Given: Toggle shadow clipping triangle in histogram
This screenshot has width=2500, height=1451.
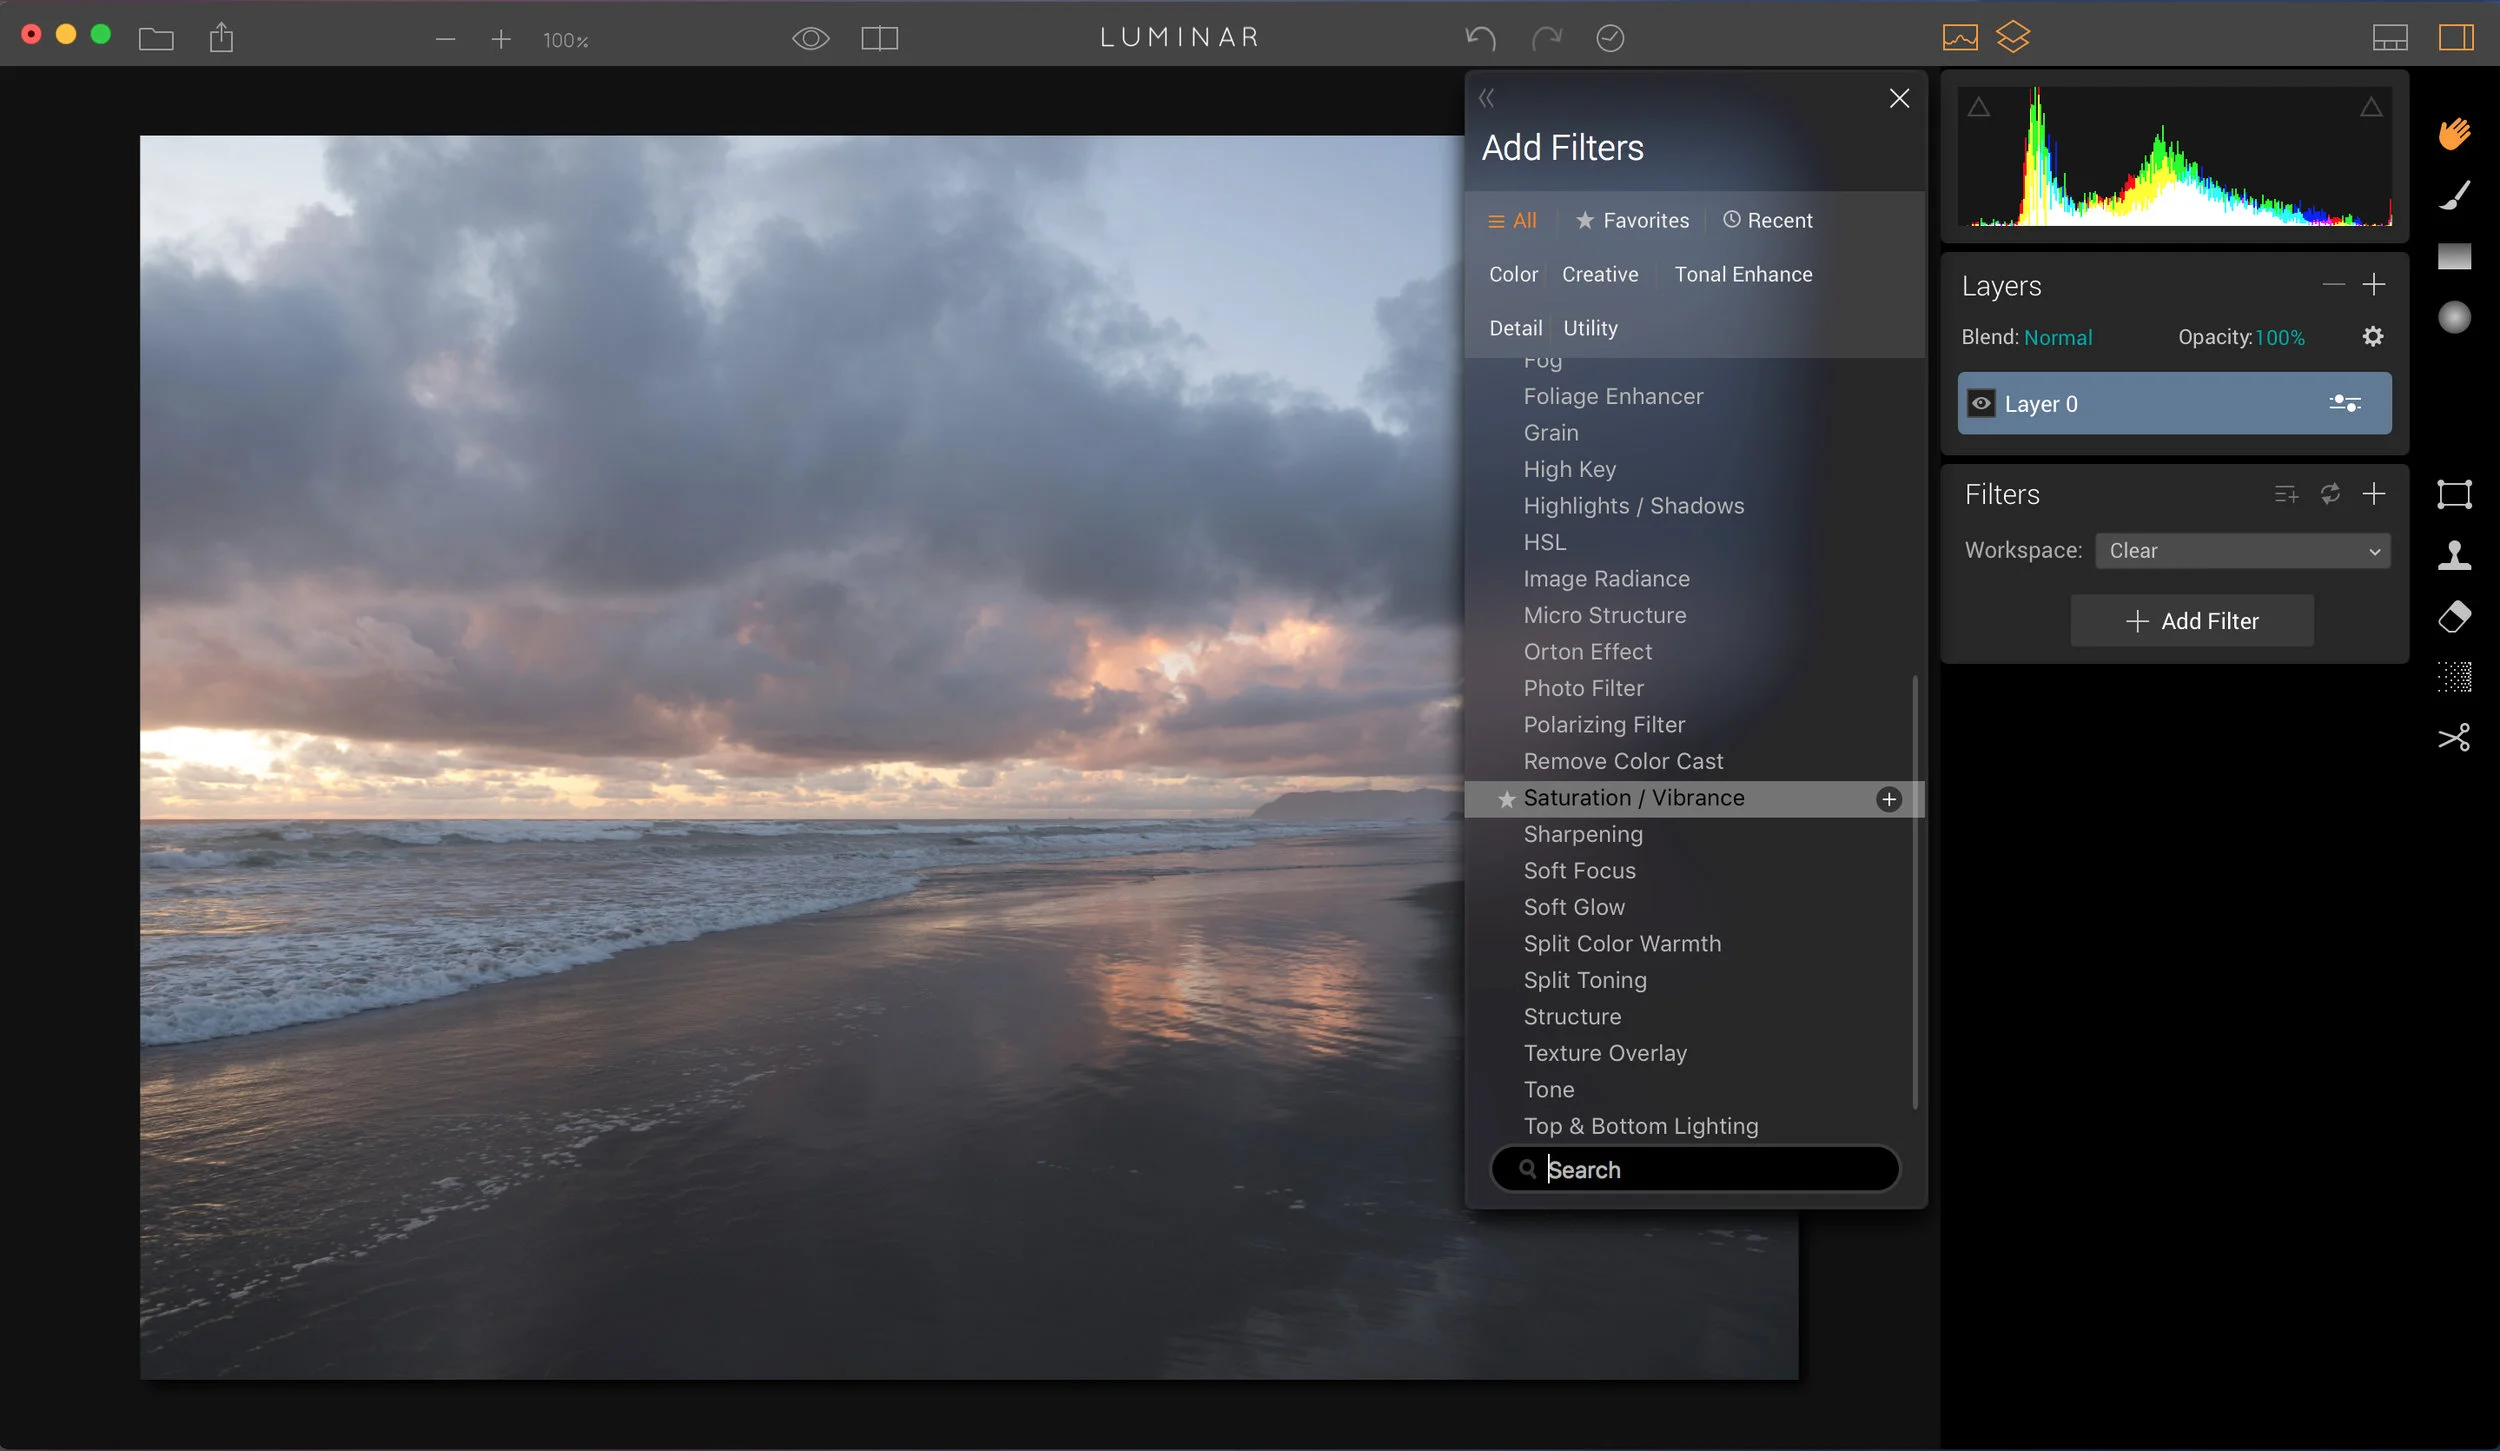Looking at the screenshot, I should pyautogui.click(x=1978, y=107).
